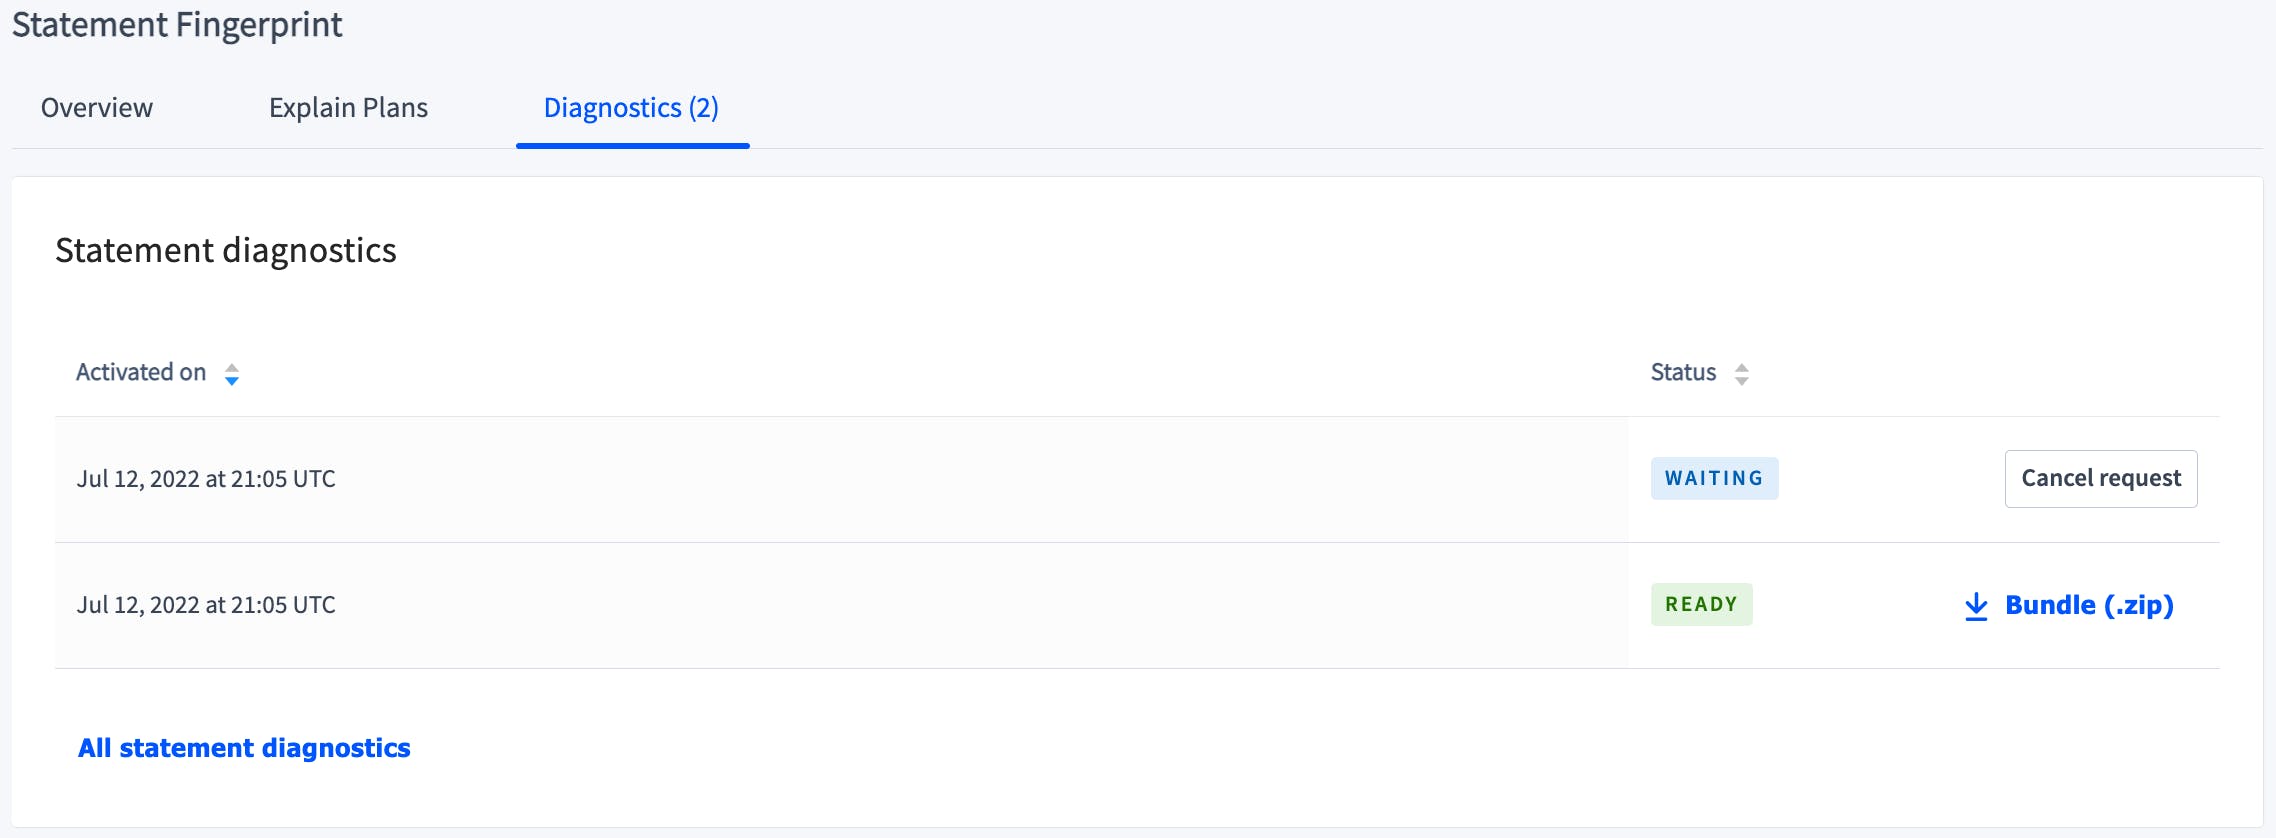This screenshot has width=2276, height=838.
Task: Select the Diagnostics (2) tab
Action: coord(631,108)
